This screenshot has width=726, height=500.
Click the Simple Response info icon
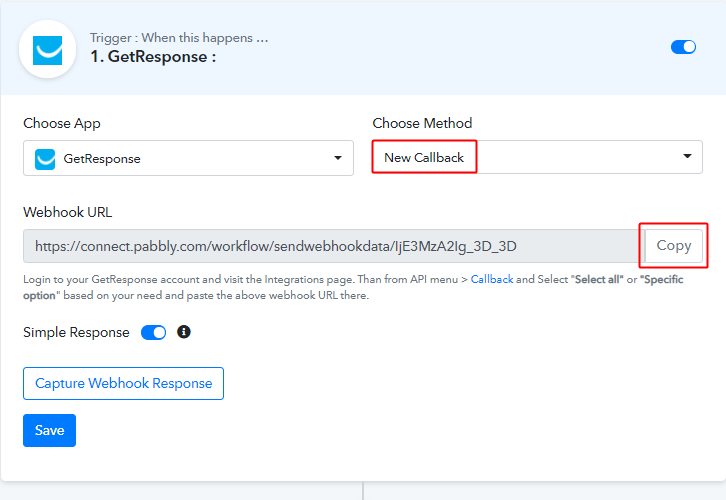[184, 332]
